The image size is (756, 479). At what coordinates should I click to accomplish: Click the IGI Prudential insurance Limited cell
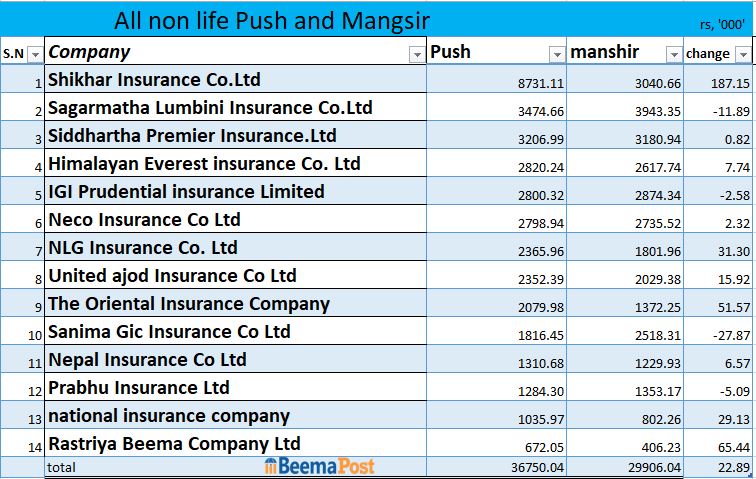point(236,192)
